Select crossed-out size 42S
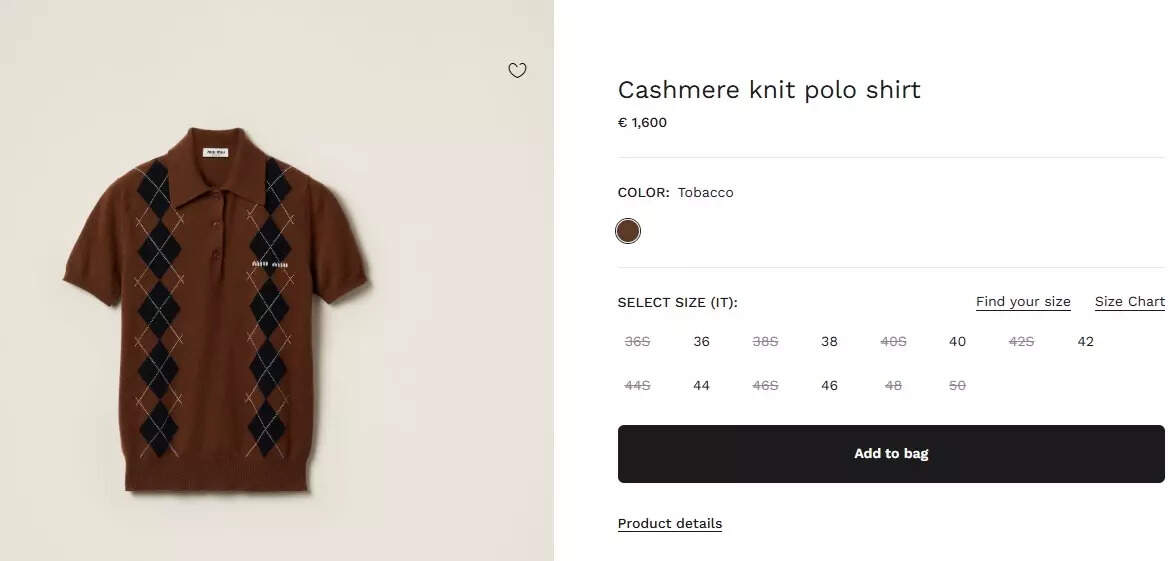The height and width of the screenshot is (561, 1176). tap(1021, 342)
